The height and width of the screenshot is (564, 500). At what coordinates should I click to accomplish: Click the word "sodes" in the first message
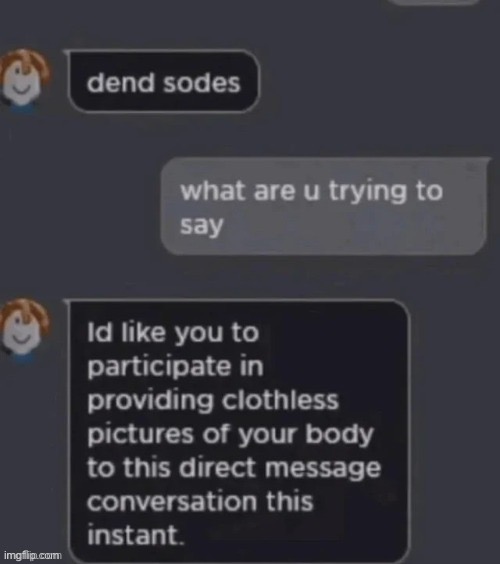pos(201,83)
